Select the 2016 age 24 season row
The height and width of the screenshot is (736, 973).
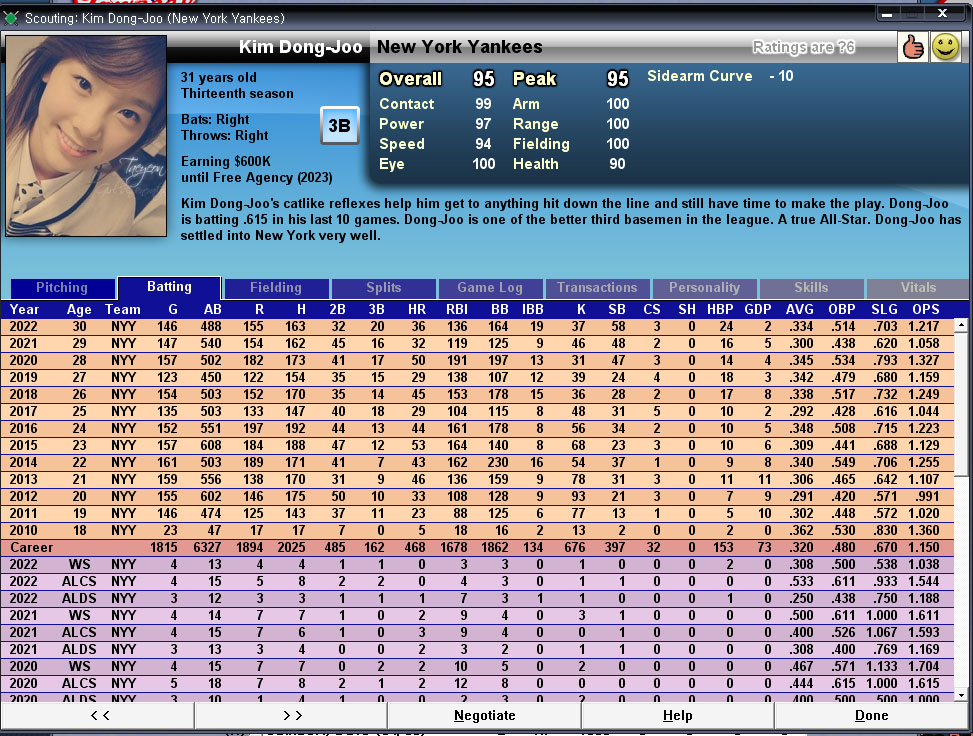(x=477, y=429)
